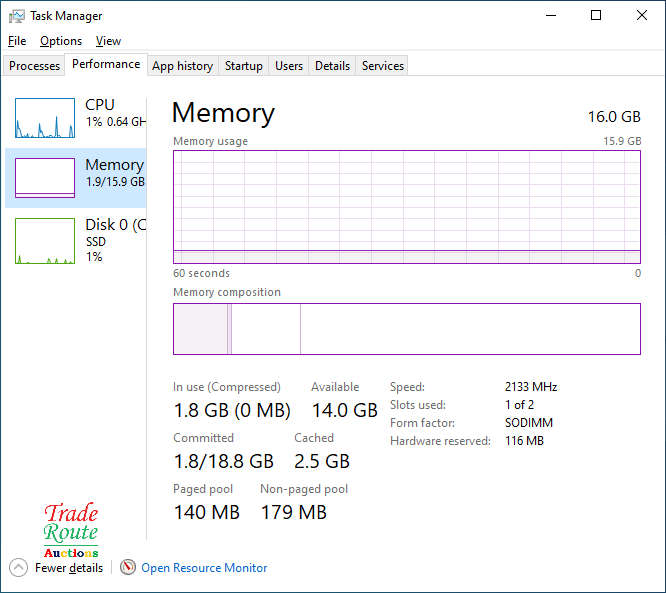The image size is (666, 593).
Task: Open the Options menu
Action: [x=61, y=41]
